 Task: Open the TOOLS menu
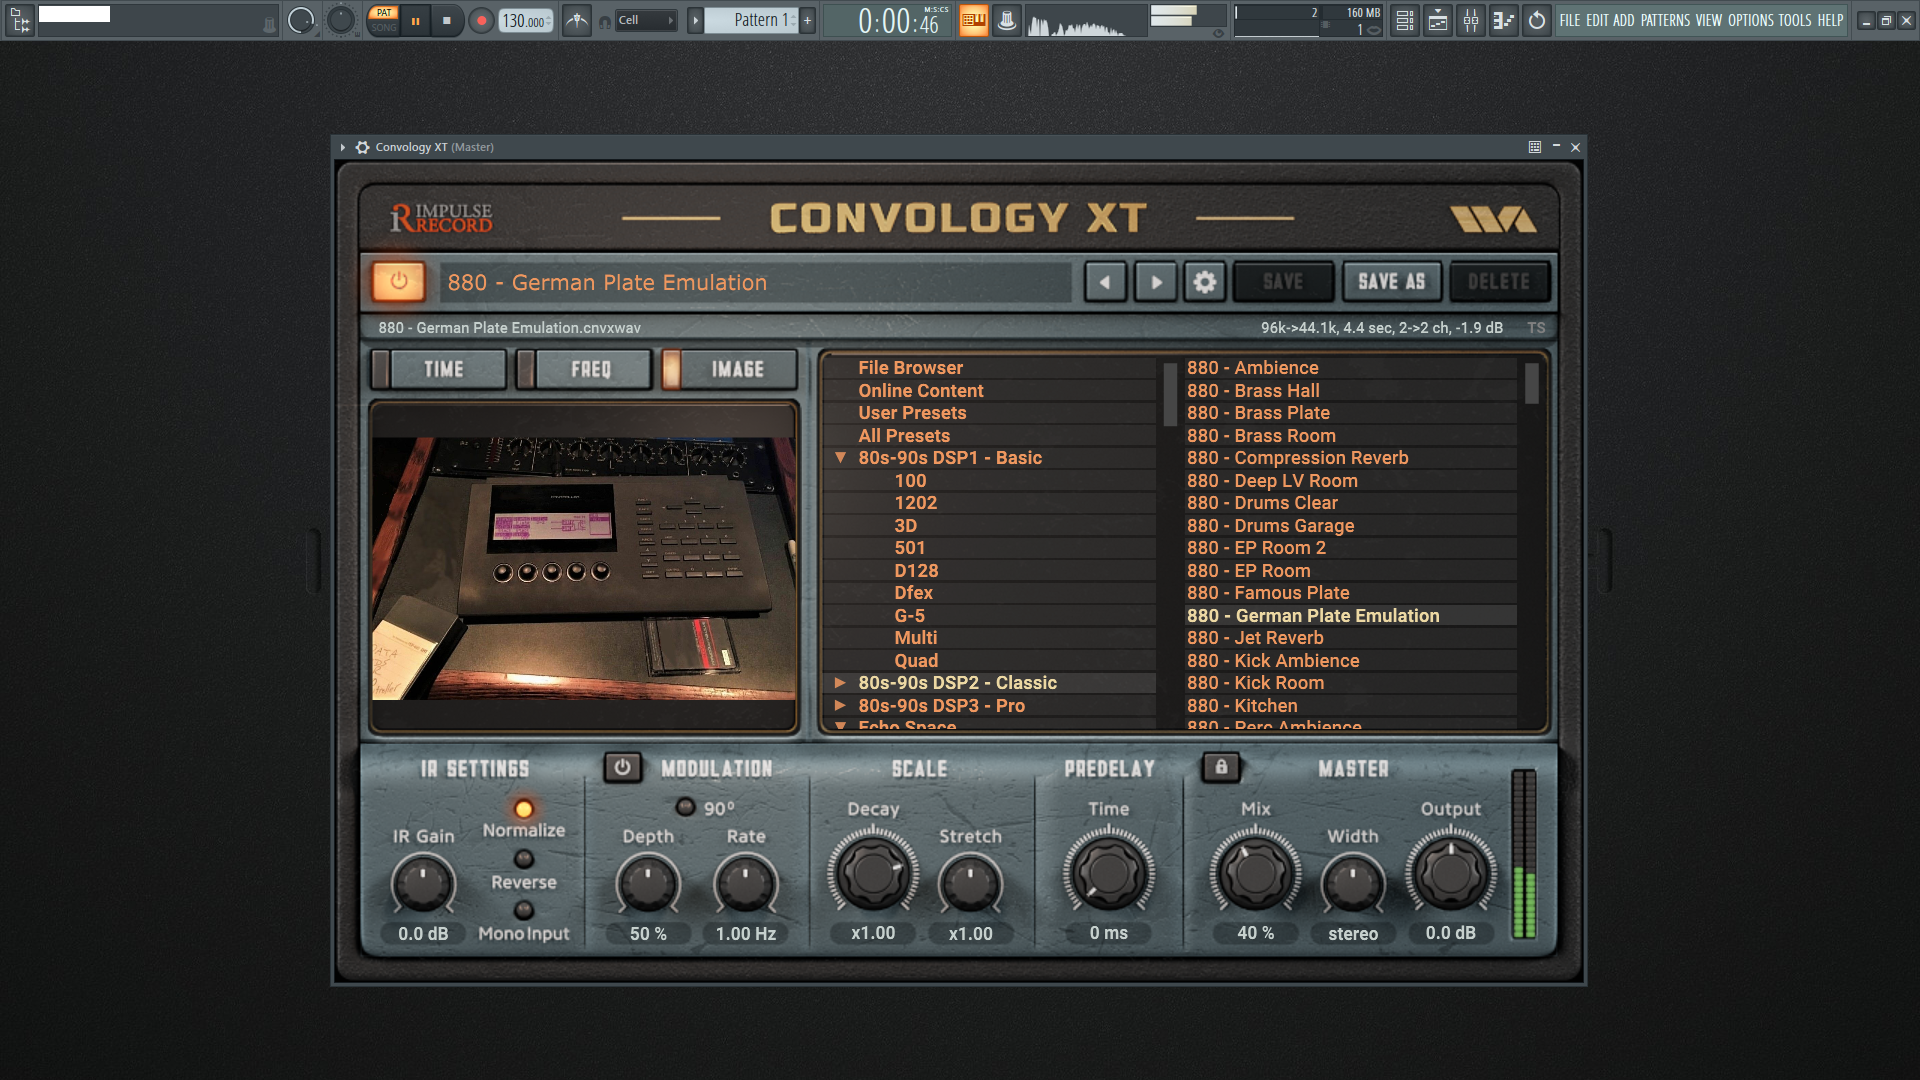pos(1795,20)
